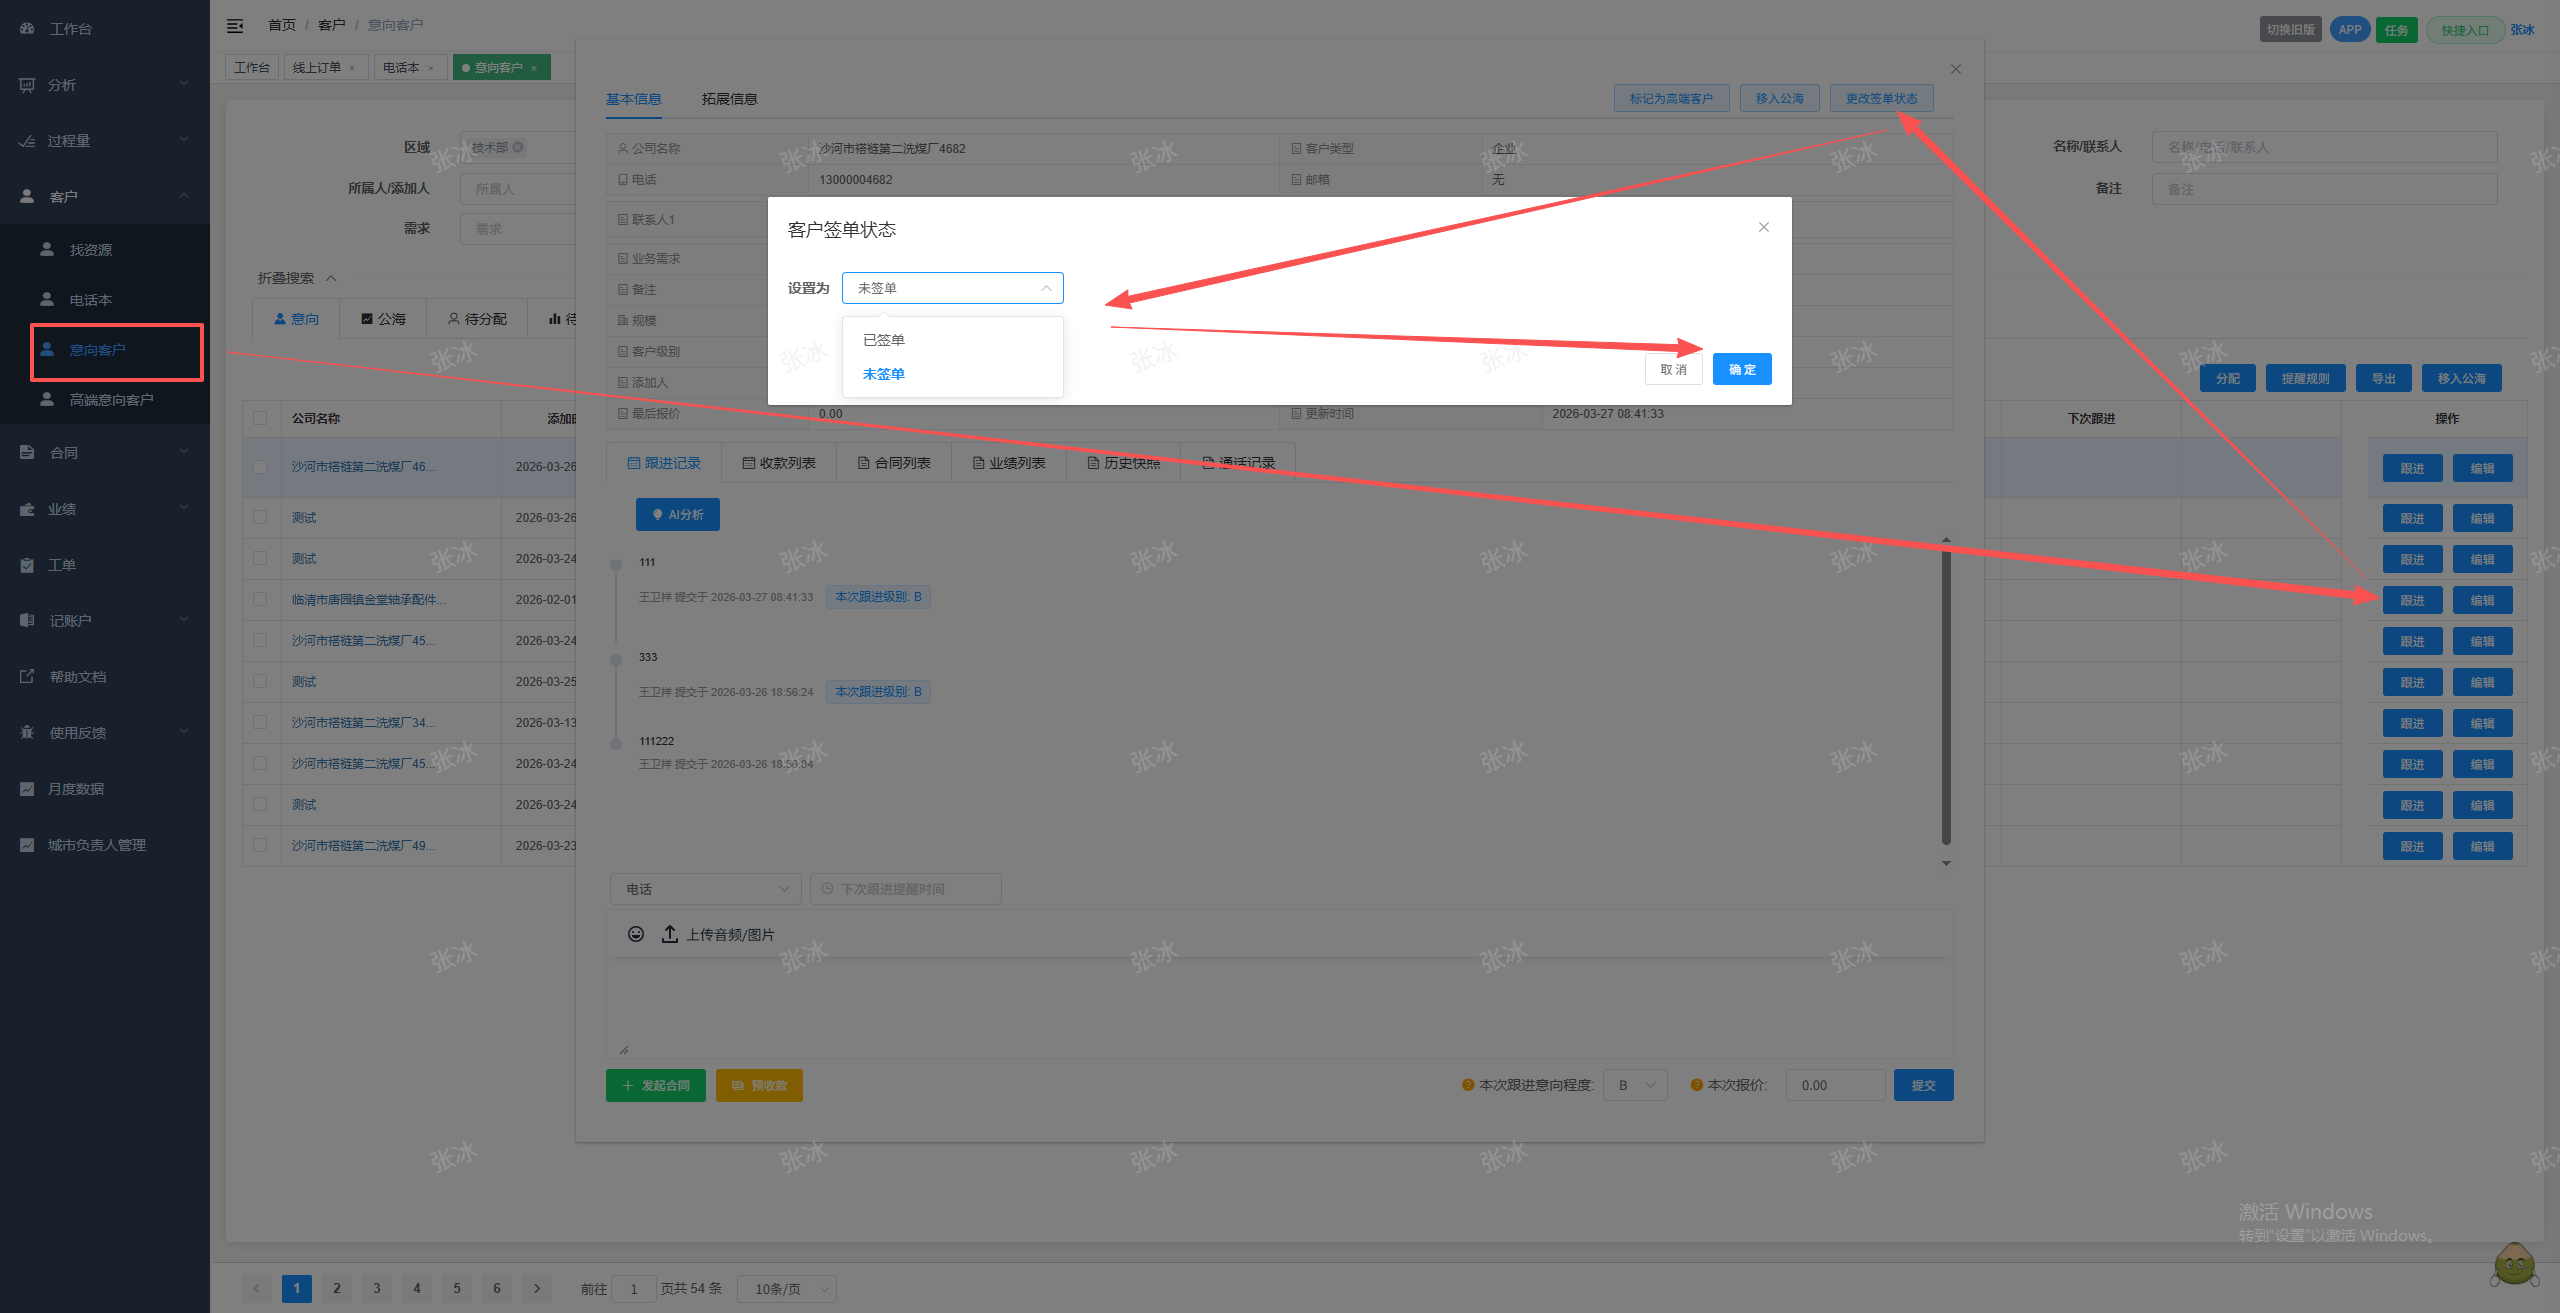The image size is (2560, 1313).
Task: Tick the checkbox for 沙河市褡裢第二洗煤厂34 row
Action: (260, 722)
